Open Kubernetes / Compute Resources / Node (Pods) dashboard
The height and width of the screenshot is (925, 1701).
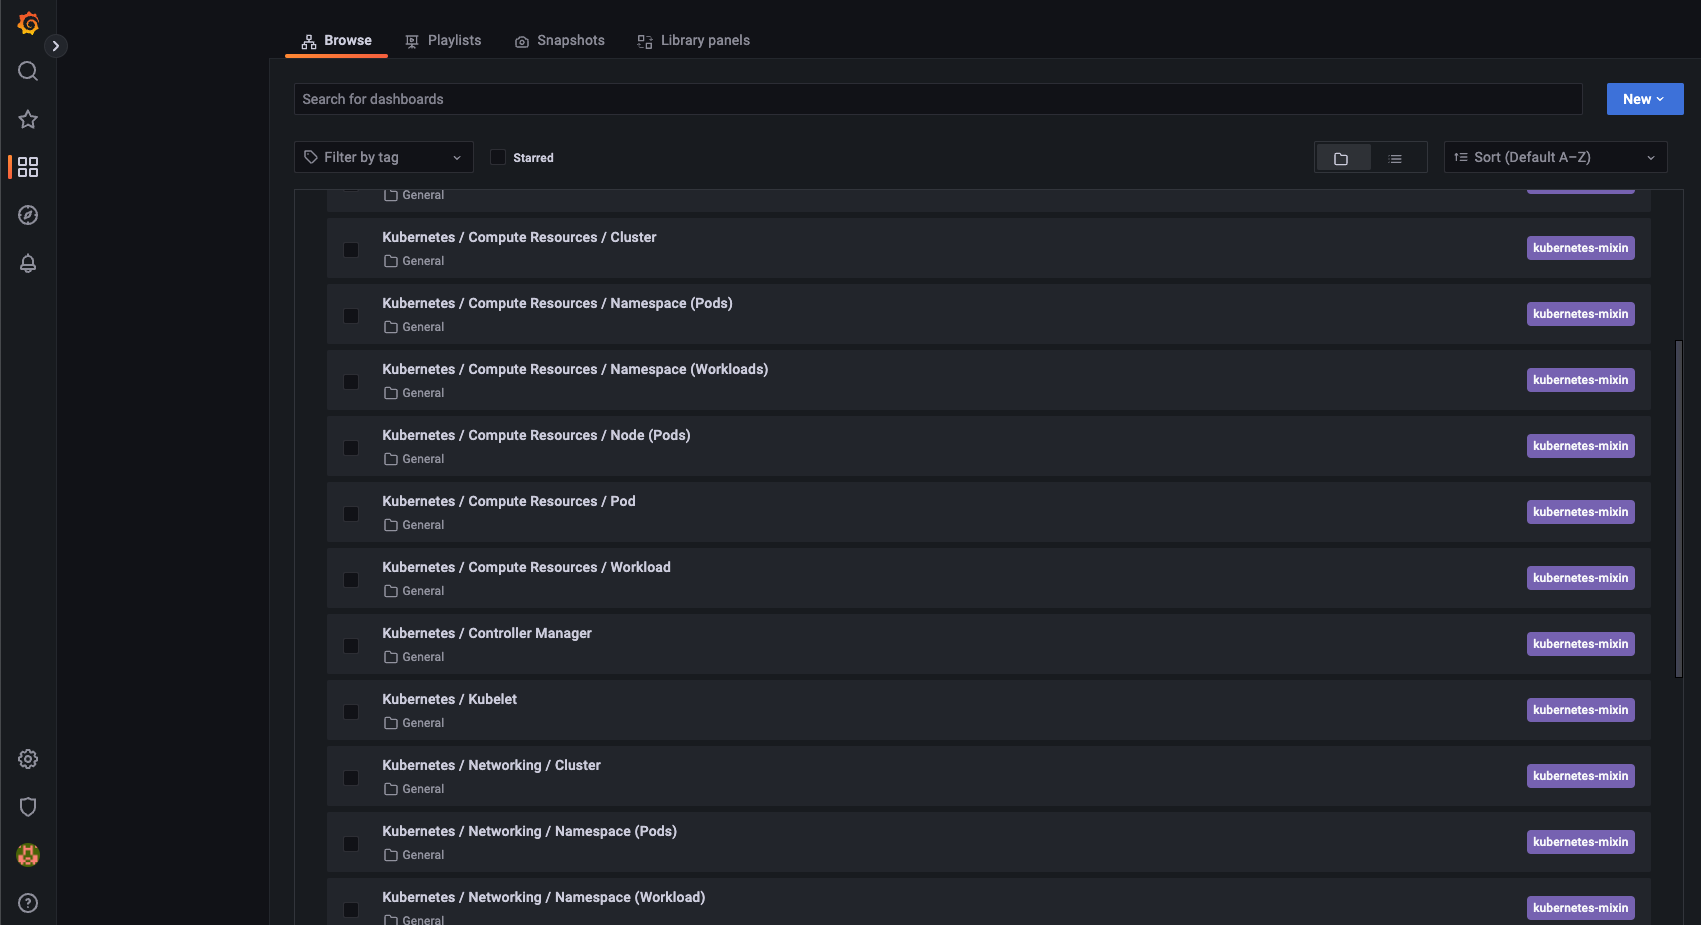(x=536, y=435)
